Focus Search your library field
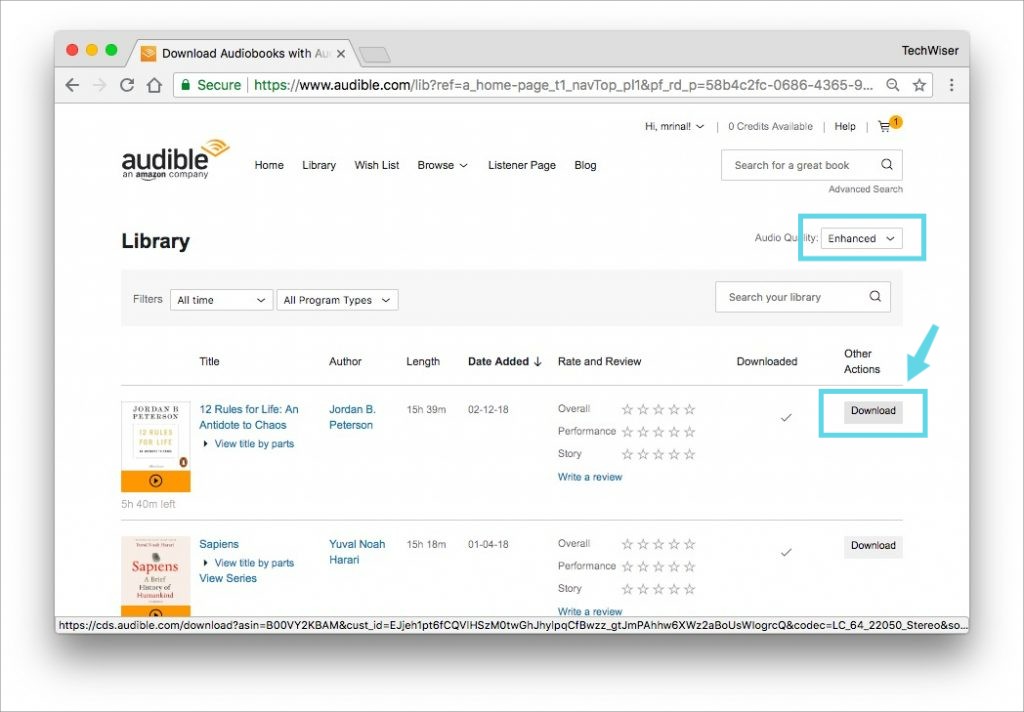1024x712 pixels. (803, 297)
